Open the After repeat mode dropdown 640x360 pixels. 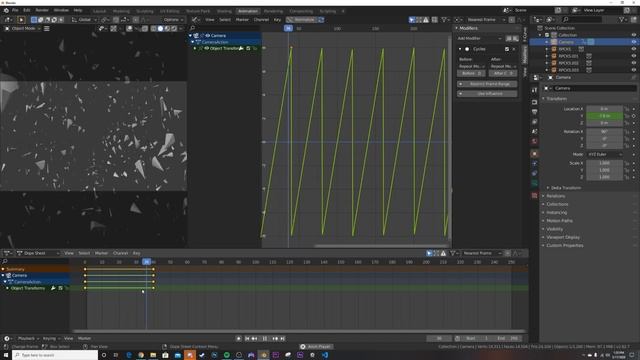coord(503,66)
